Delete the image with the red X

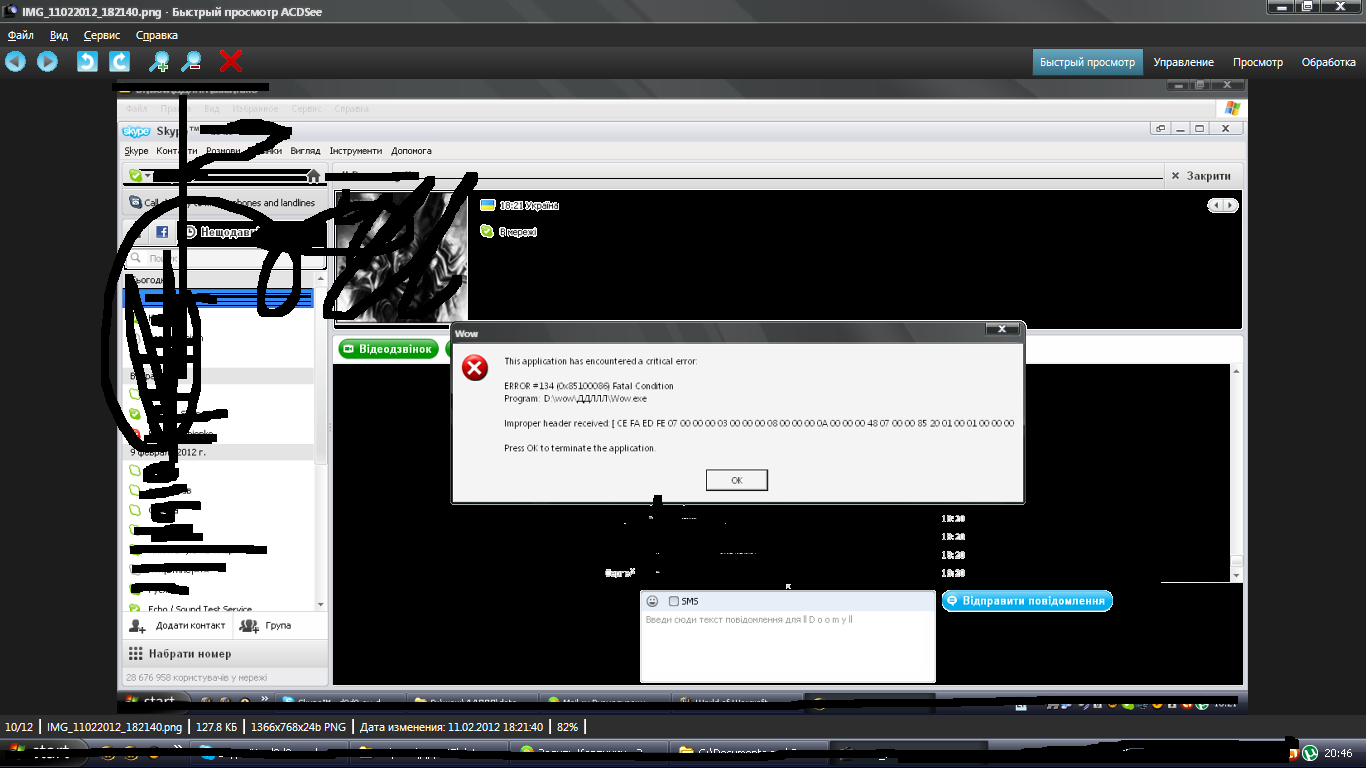(x=231, y=62)
